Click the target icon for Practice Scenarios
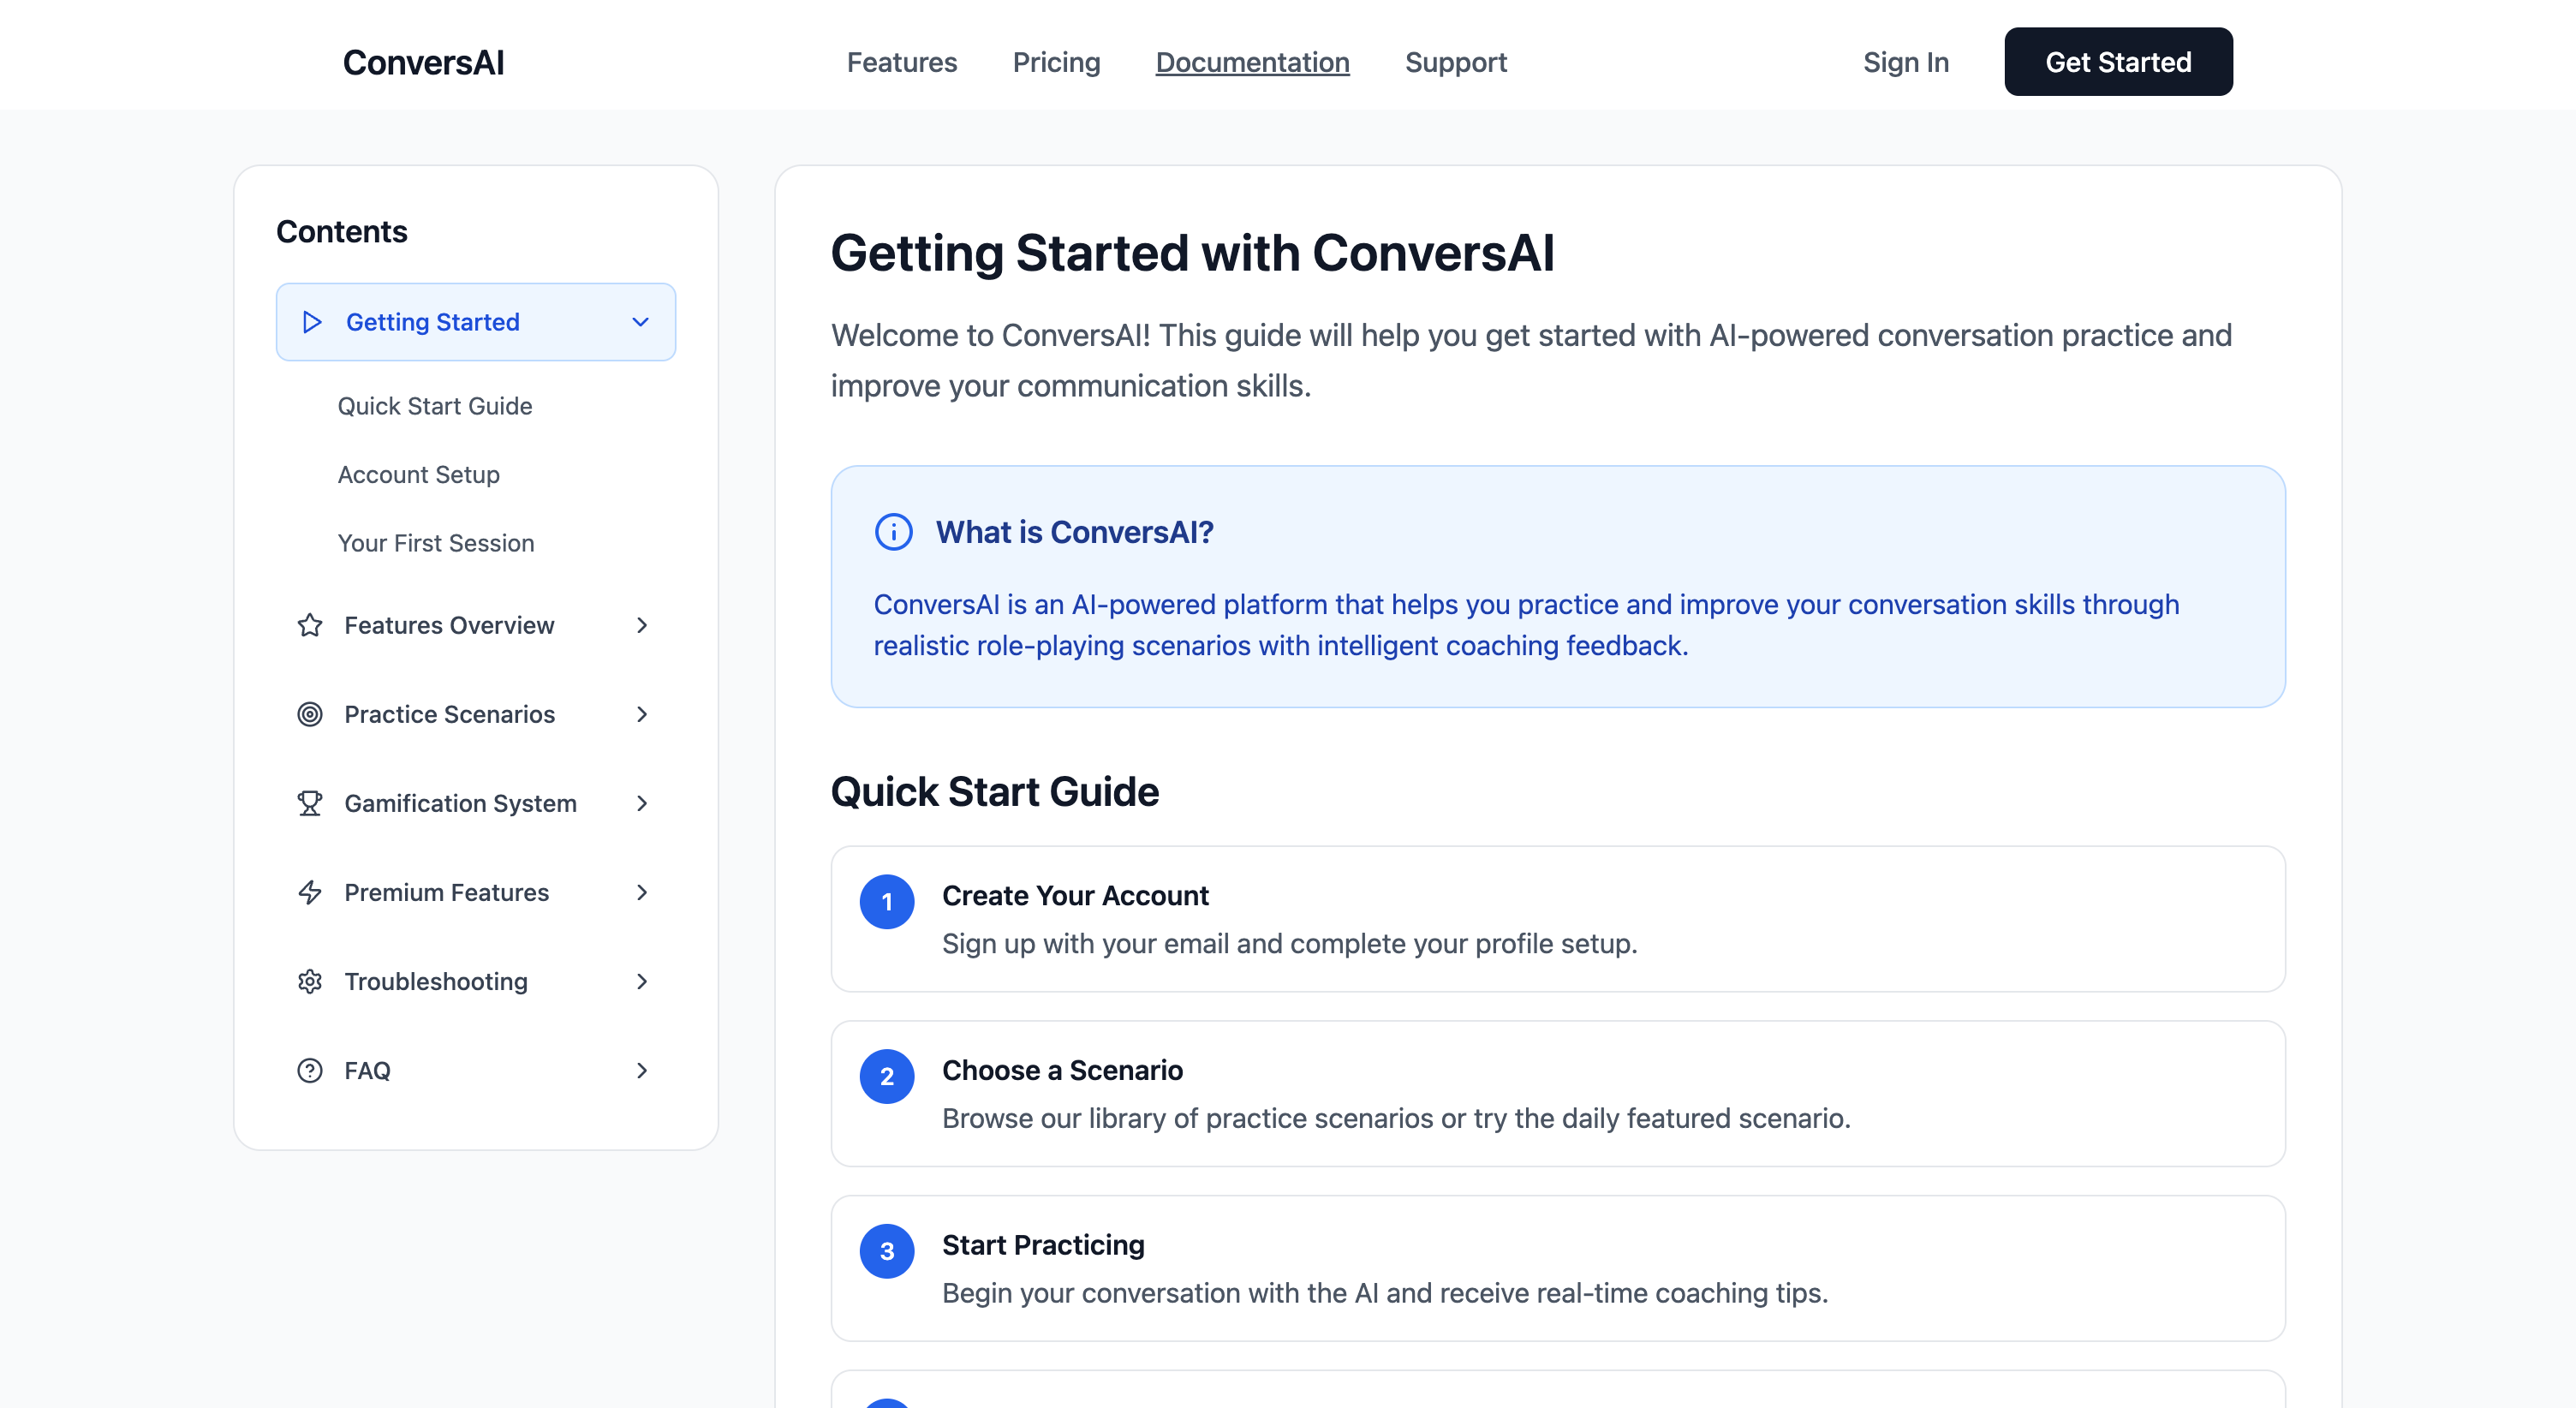The height and width of the screenshot is (1408, 2576). click(x=310, y=714)
